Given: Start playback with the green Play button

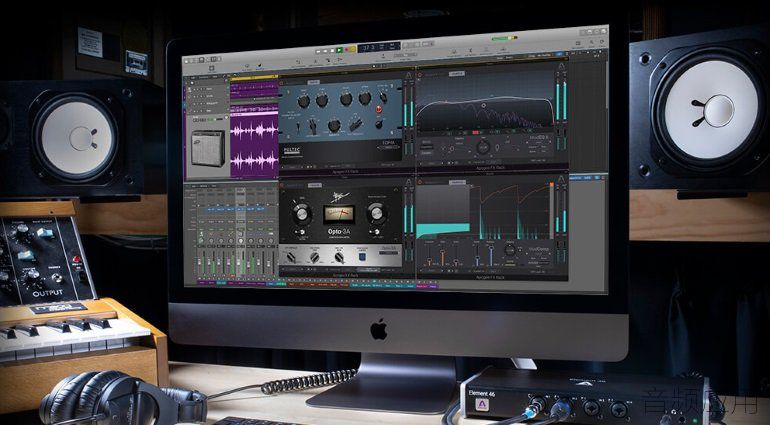Looking at the screenshot, I should coord(339,50).
